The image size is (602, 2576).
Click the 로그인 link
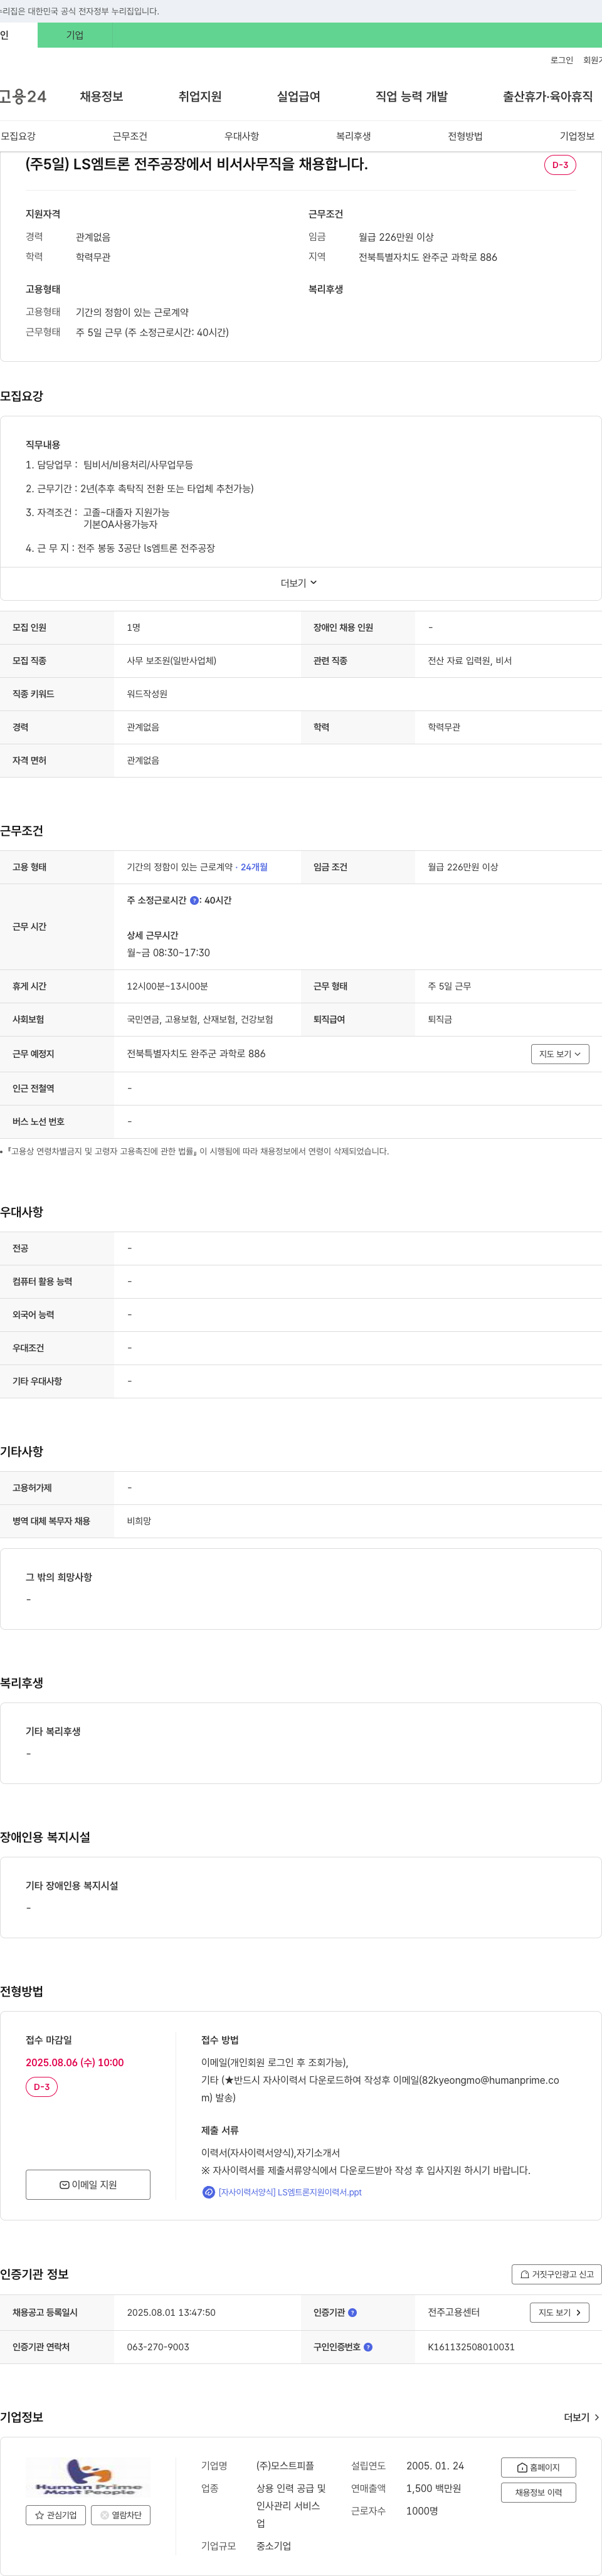coord(562,60)
